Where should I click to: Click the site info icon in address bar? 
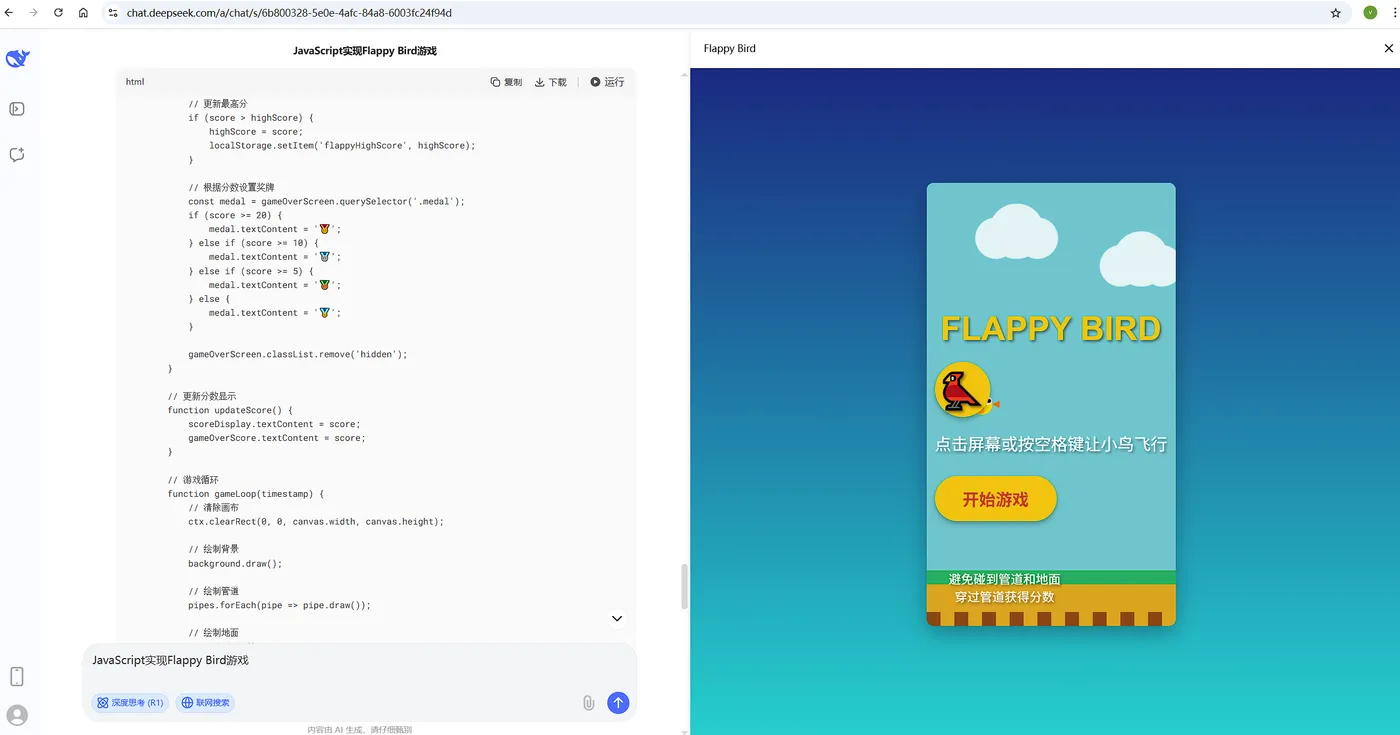[112, 13]
